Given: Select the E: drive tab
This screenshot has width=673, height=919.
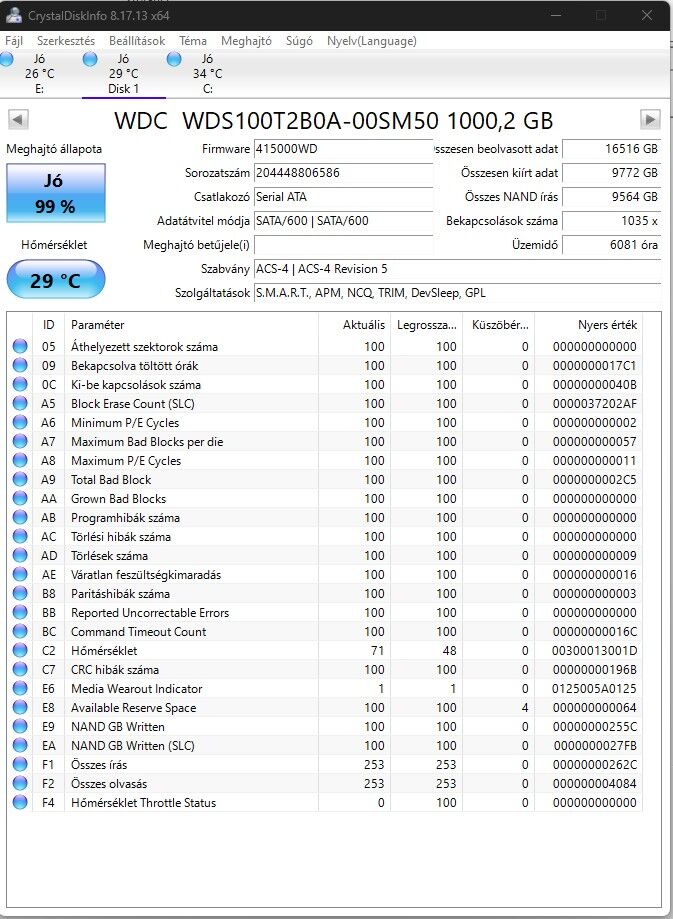Looking at the screenshot, I should tap(39, 74).
